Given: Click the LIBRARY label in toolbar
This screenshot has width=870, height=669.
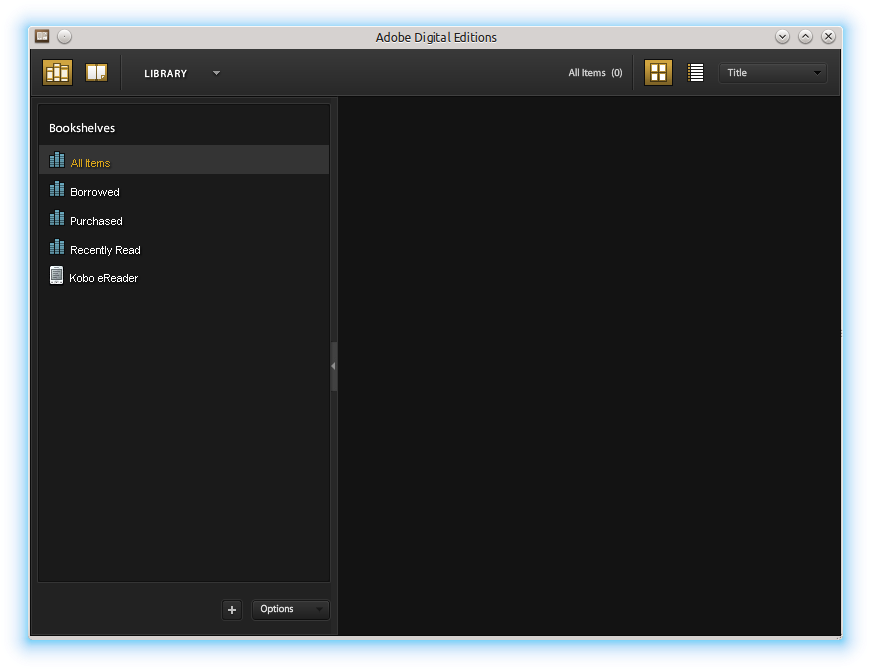Looking at the screenshot, I should 166,74.
